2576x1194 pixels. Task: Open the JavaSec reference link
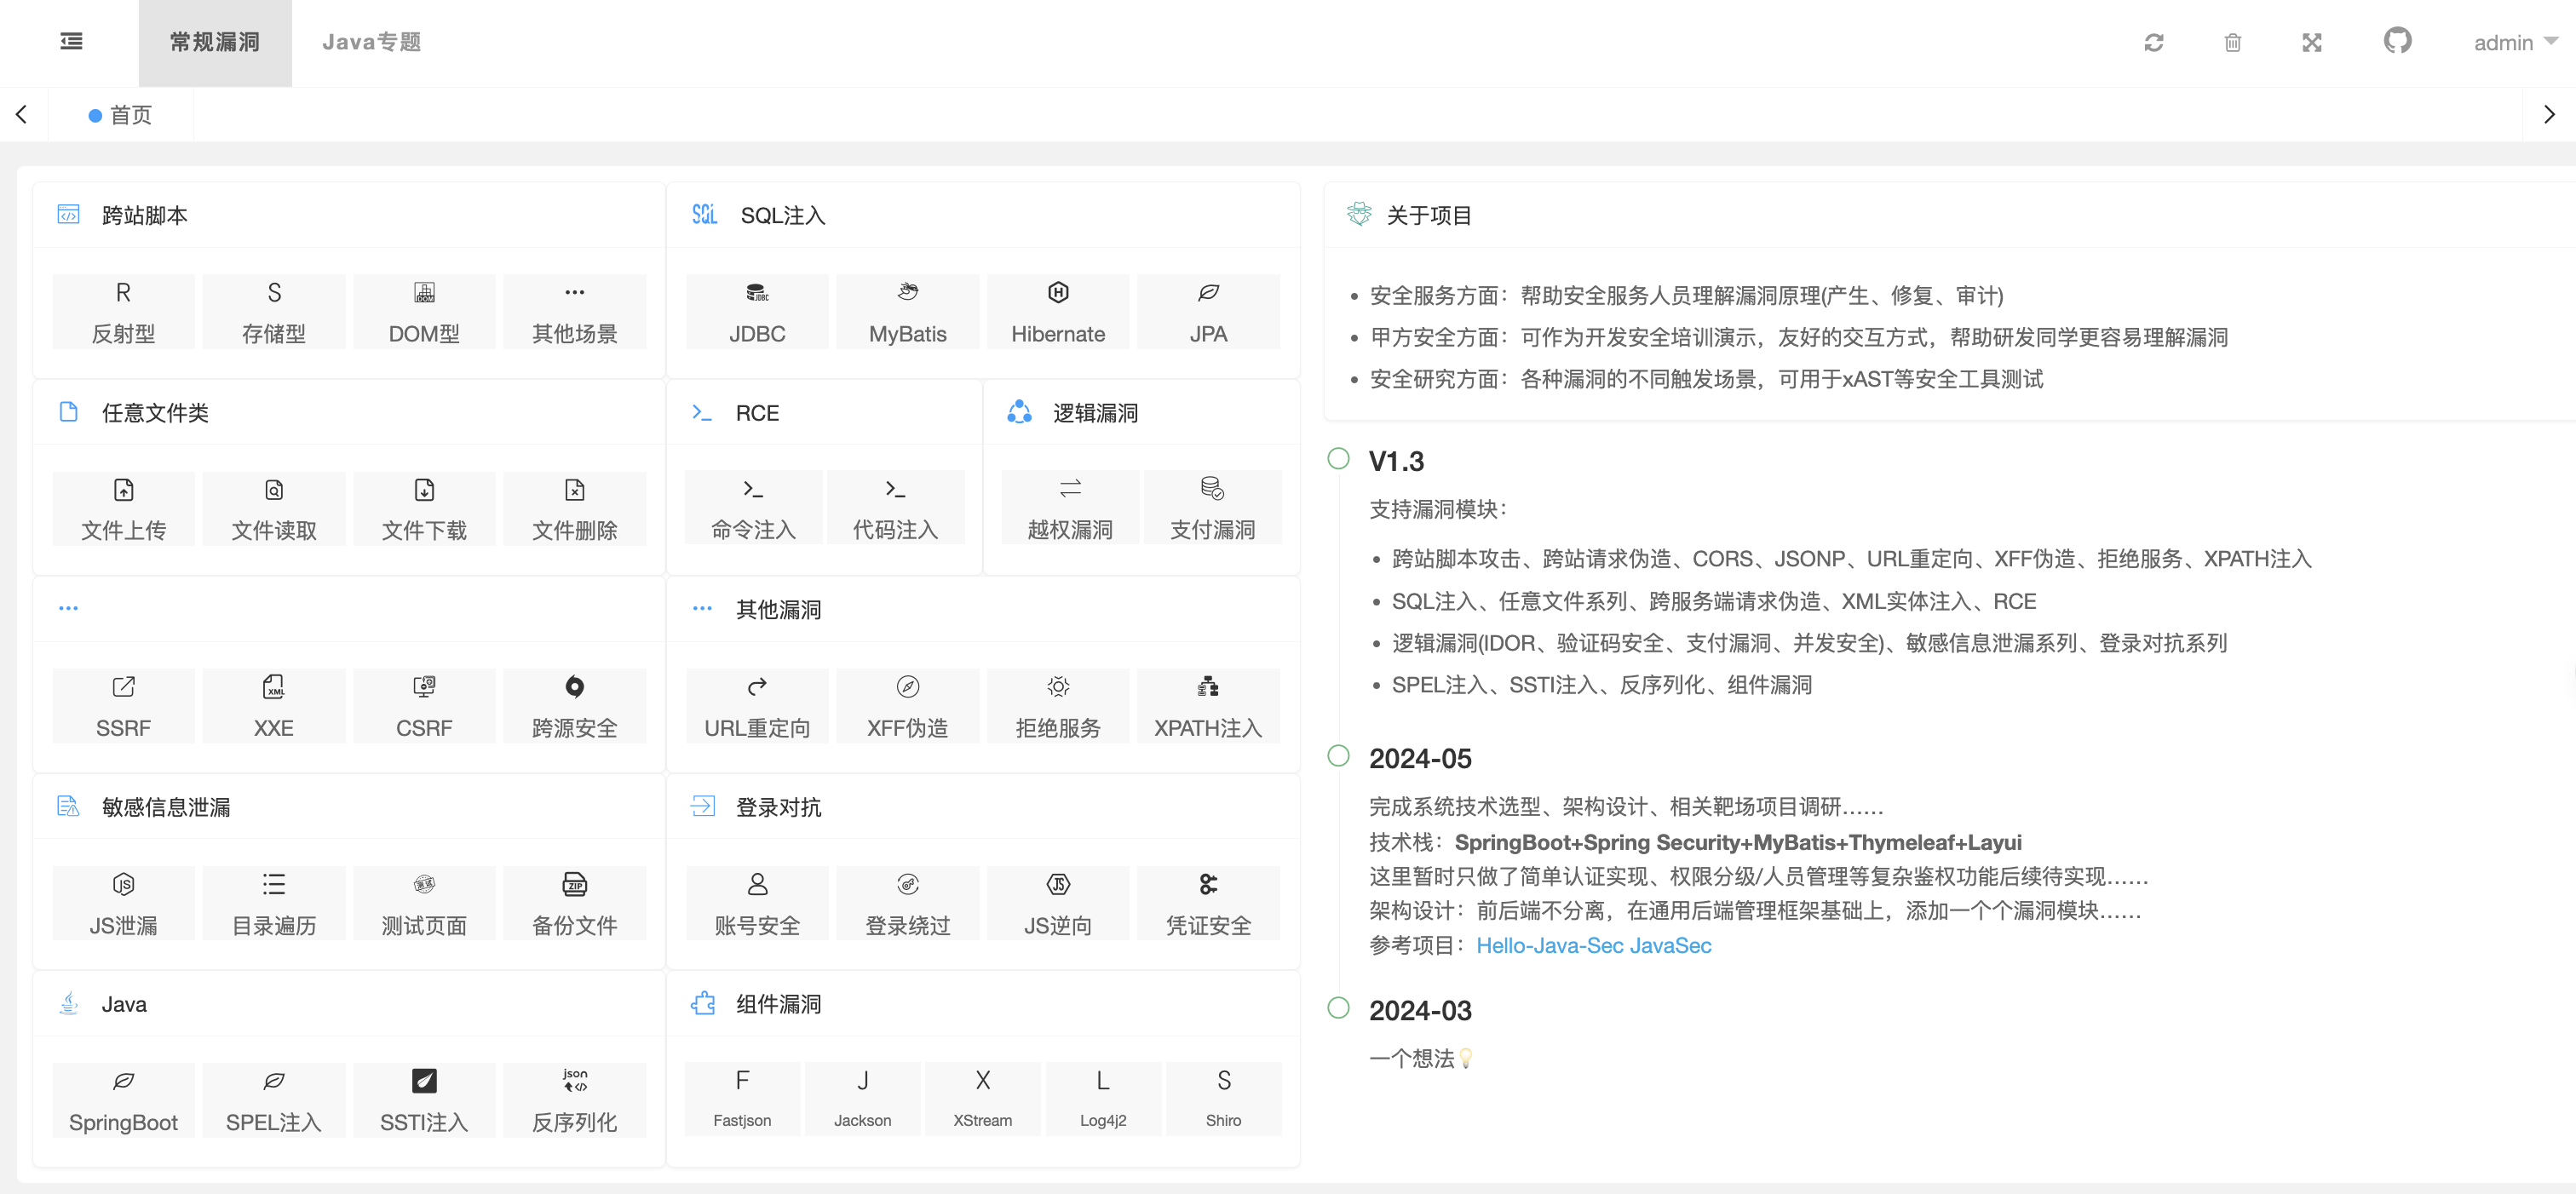pyautogui.click(x=1670, y=945)
